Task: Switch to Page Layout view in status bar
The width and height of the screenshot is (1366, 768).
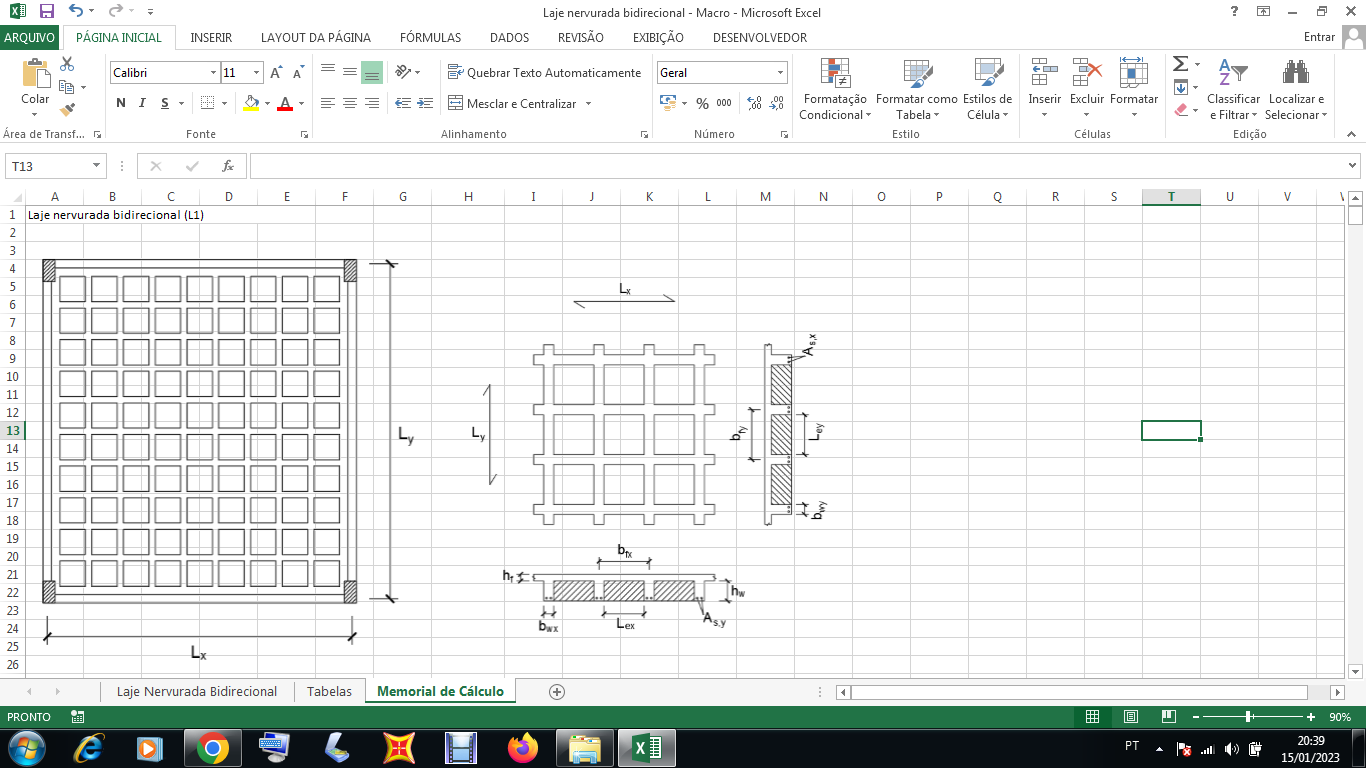Action: pyautogui.click(x=1131, y=717)
